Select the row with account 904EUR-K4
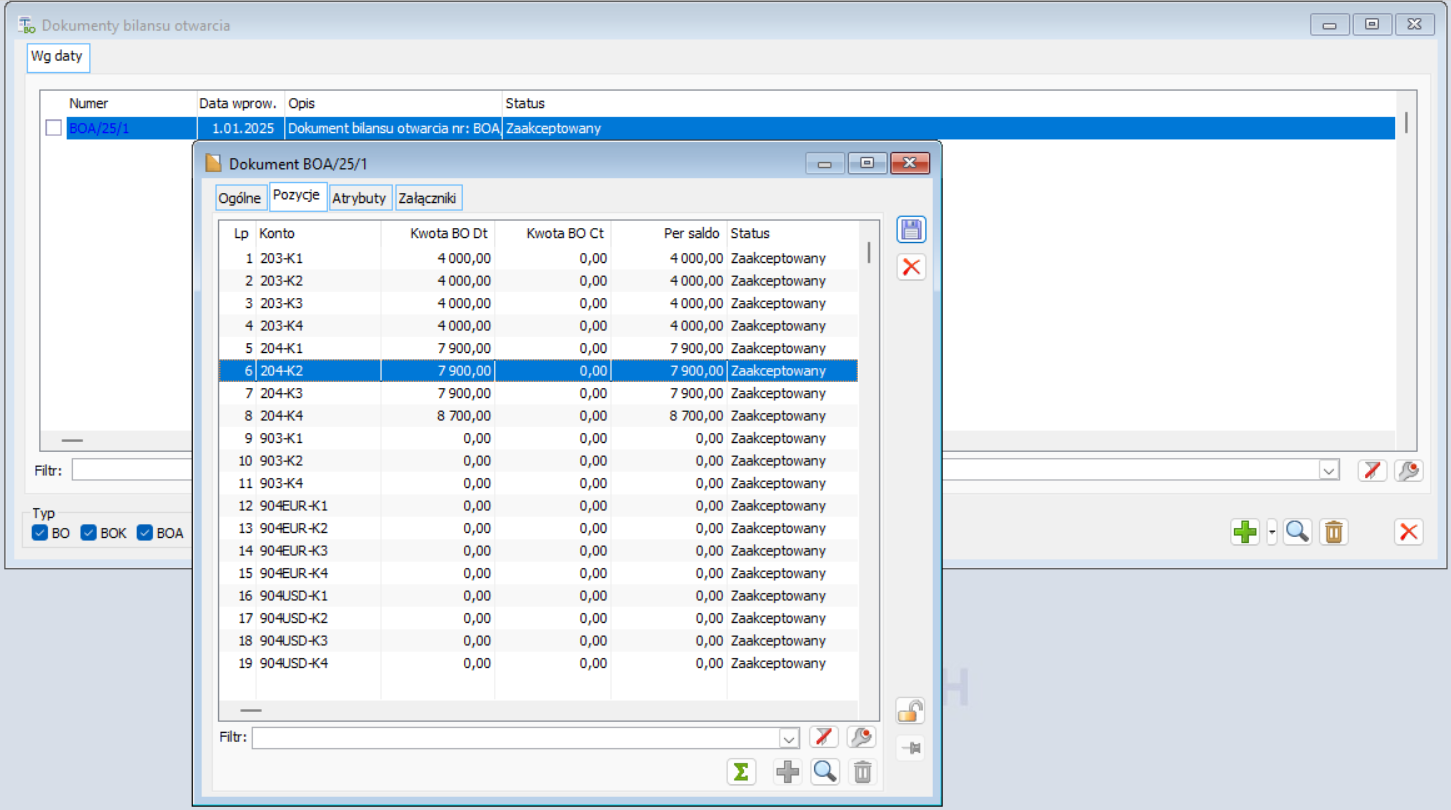1451x810 pixels. [x=538, y=573]
